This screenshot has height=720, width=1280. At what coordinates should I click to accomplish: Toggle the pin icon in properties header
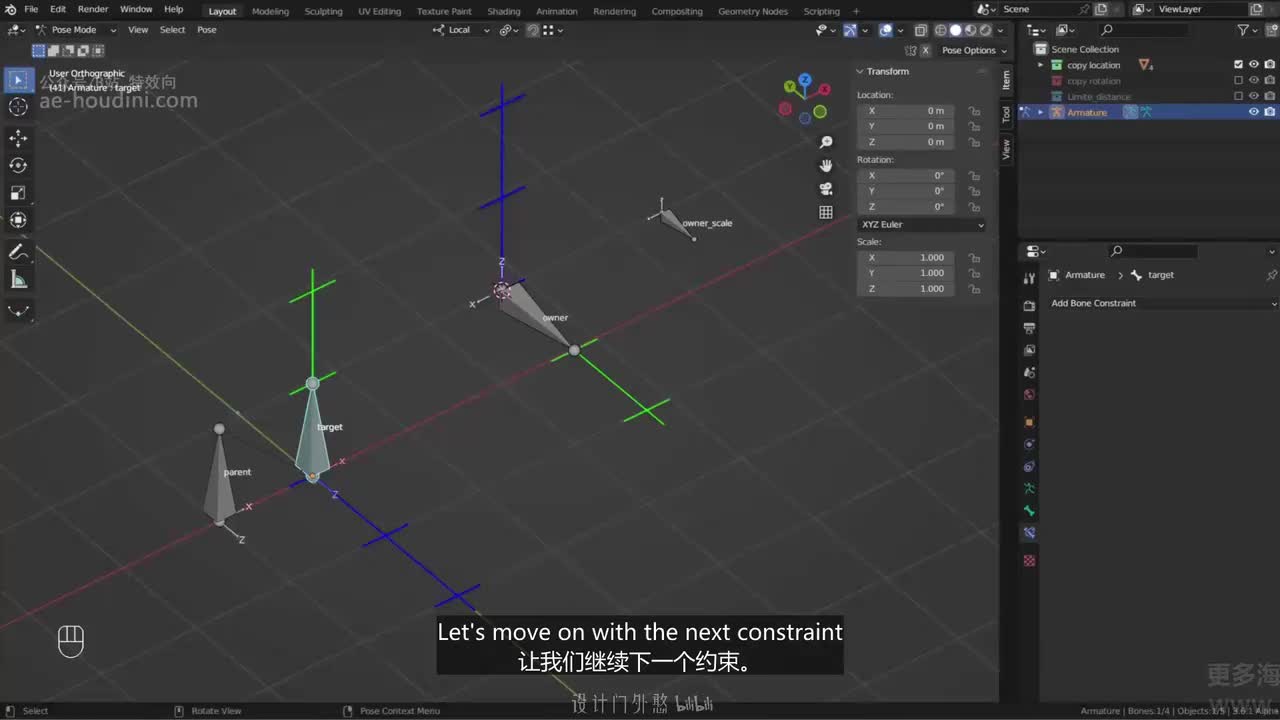pyautogui.click(x=1271, y=275)
